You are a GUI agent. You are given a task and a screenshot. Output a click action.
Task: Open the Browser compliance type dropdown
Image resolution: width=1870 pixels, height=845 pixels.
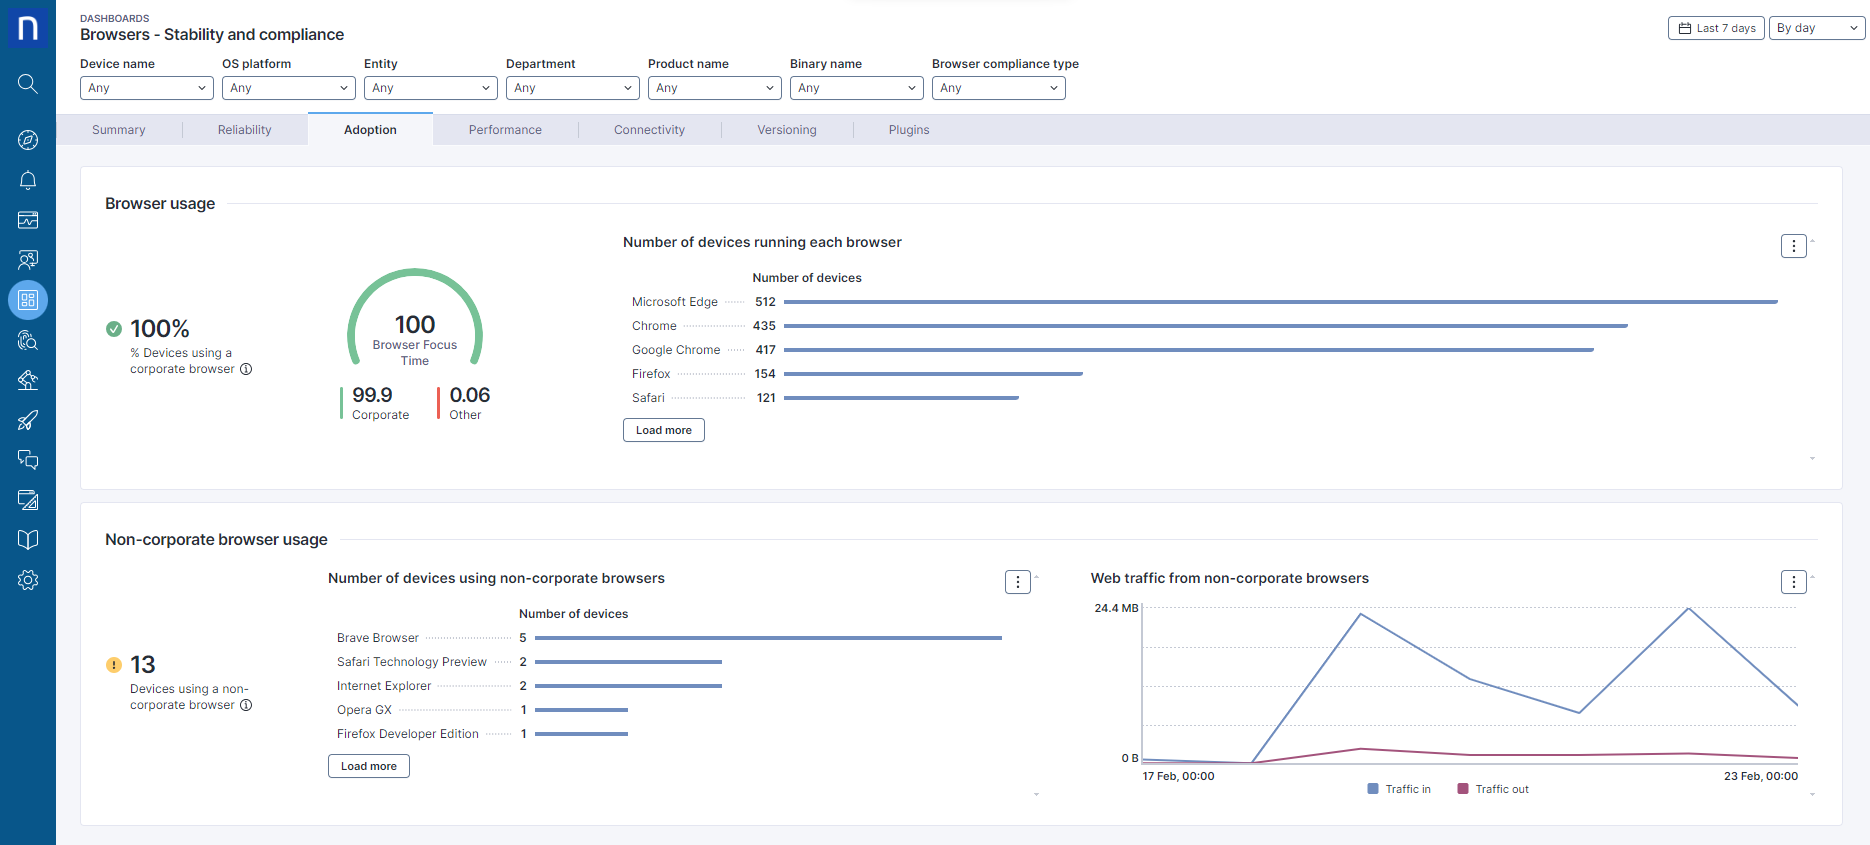(x=999, y=88)
